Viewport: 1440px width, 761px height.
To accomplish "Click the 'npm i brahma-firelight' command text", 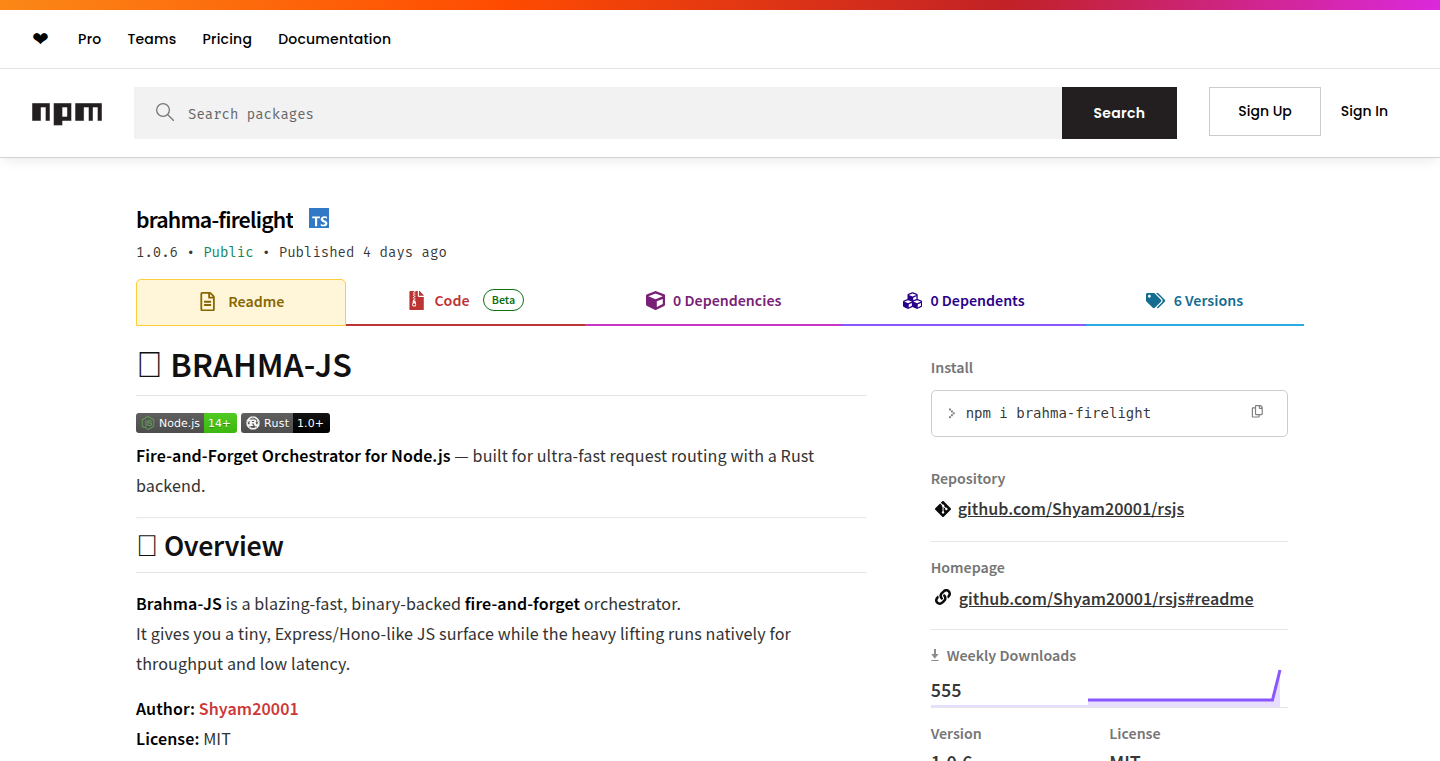I will 1058,413.
